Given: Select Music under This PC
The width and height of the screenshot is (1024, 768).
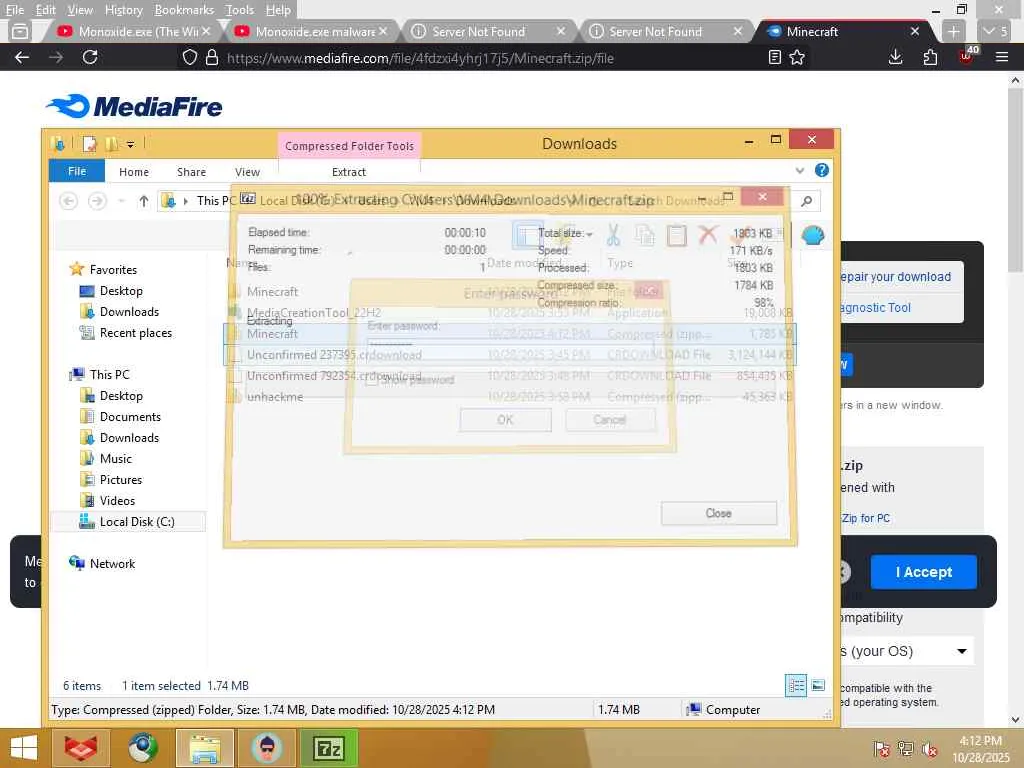Looking at the screenshot, I should click(116, 458).
